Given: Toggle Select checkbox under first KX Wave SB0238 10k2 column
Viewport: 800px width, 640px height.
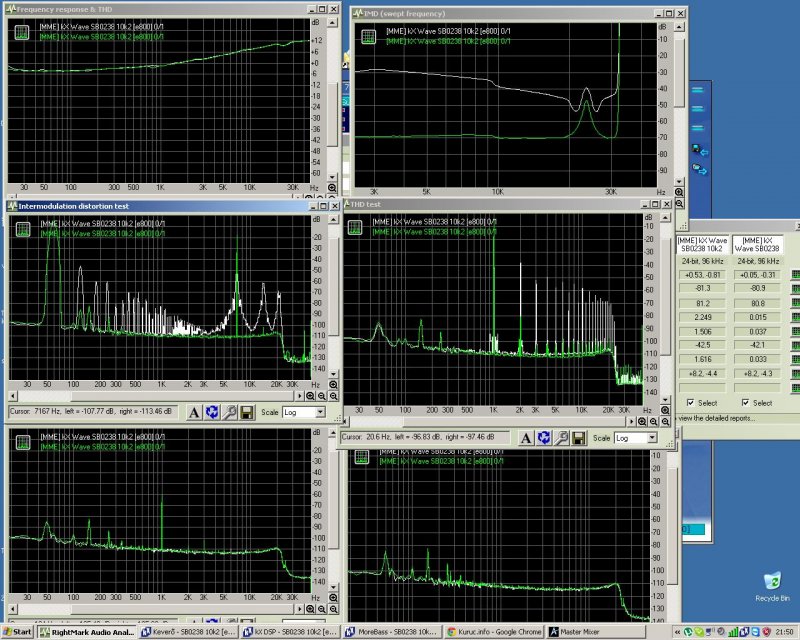Looking at the screenshot, I should click(x=690, y=403).
